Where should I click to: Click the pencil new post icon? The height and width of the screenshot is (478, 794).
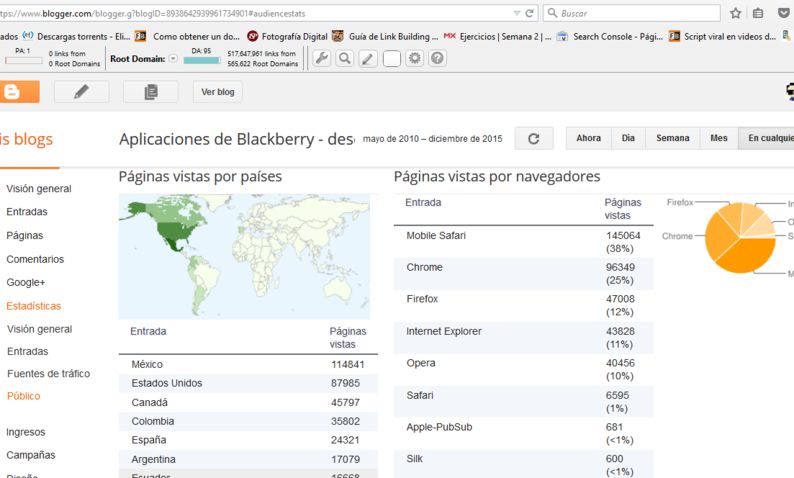point(82,92)
